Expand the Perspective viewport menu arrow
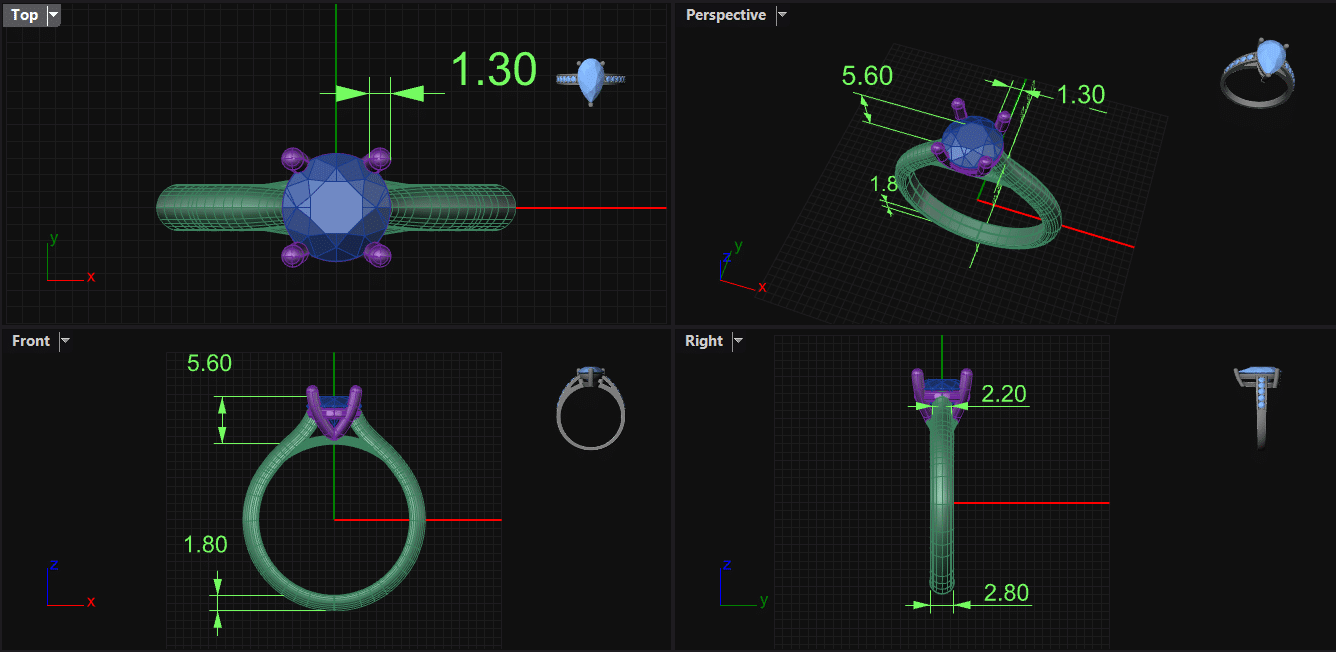Viewport: 1336px width, 652px height. [x=782, y=15]
